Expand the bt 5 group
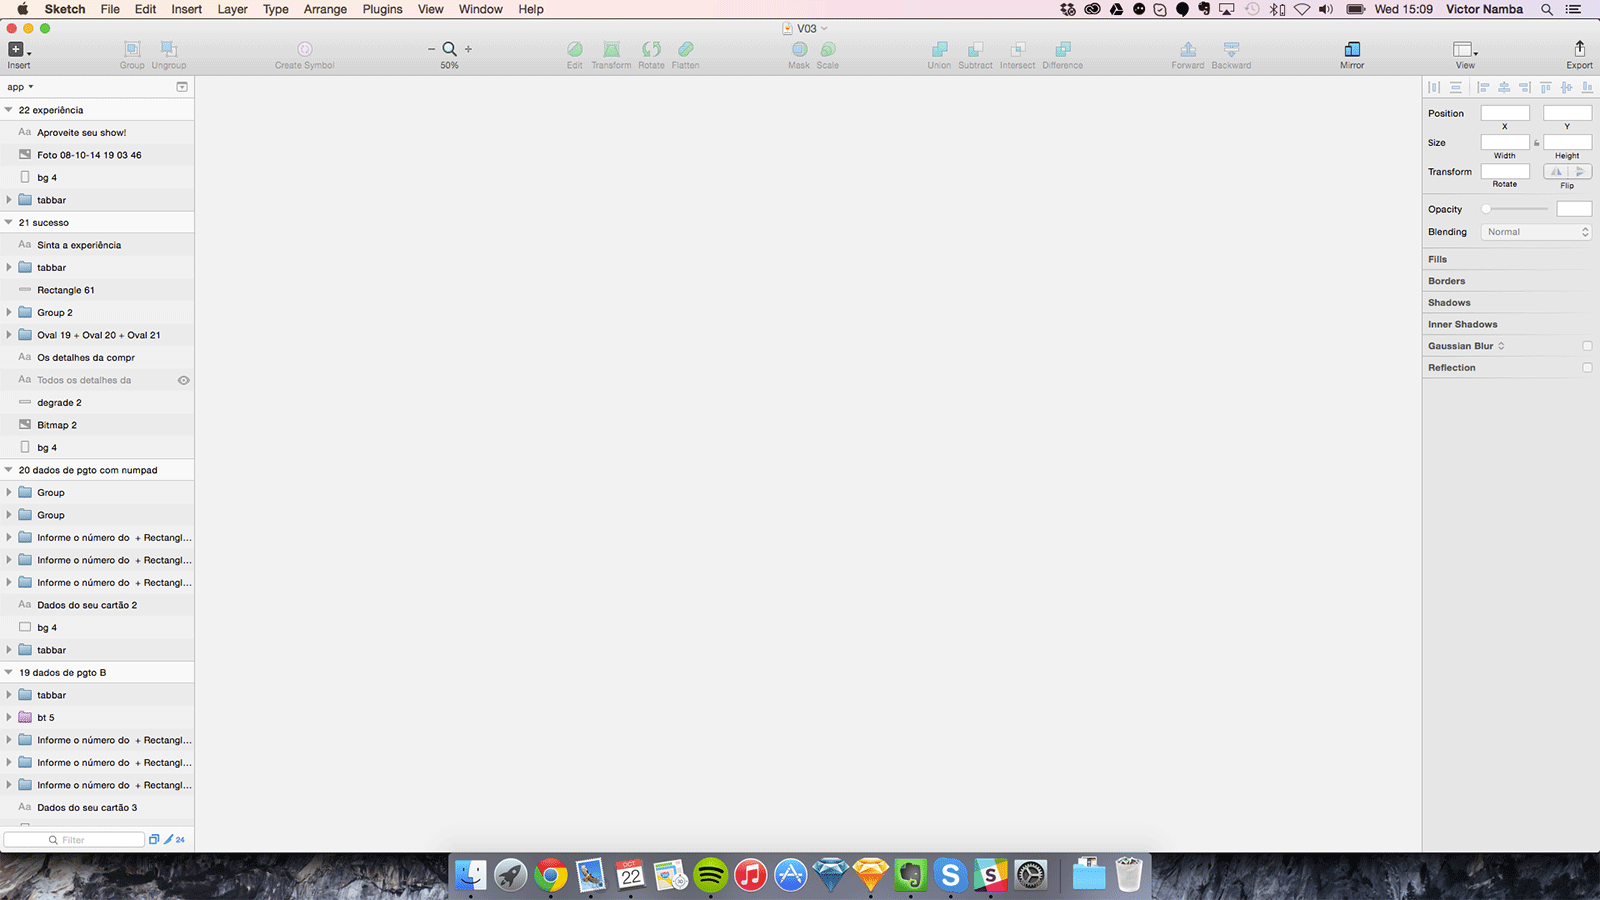Image resolution: width=1600 pixels, height=900 pixels. point(9,717)
